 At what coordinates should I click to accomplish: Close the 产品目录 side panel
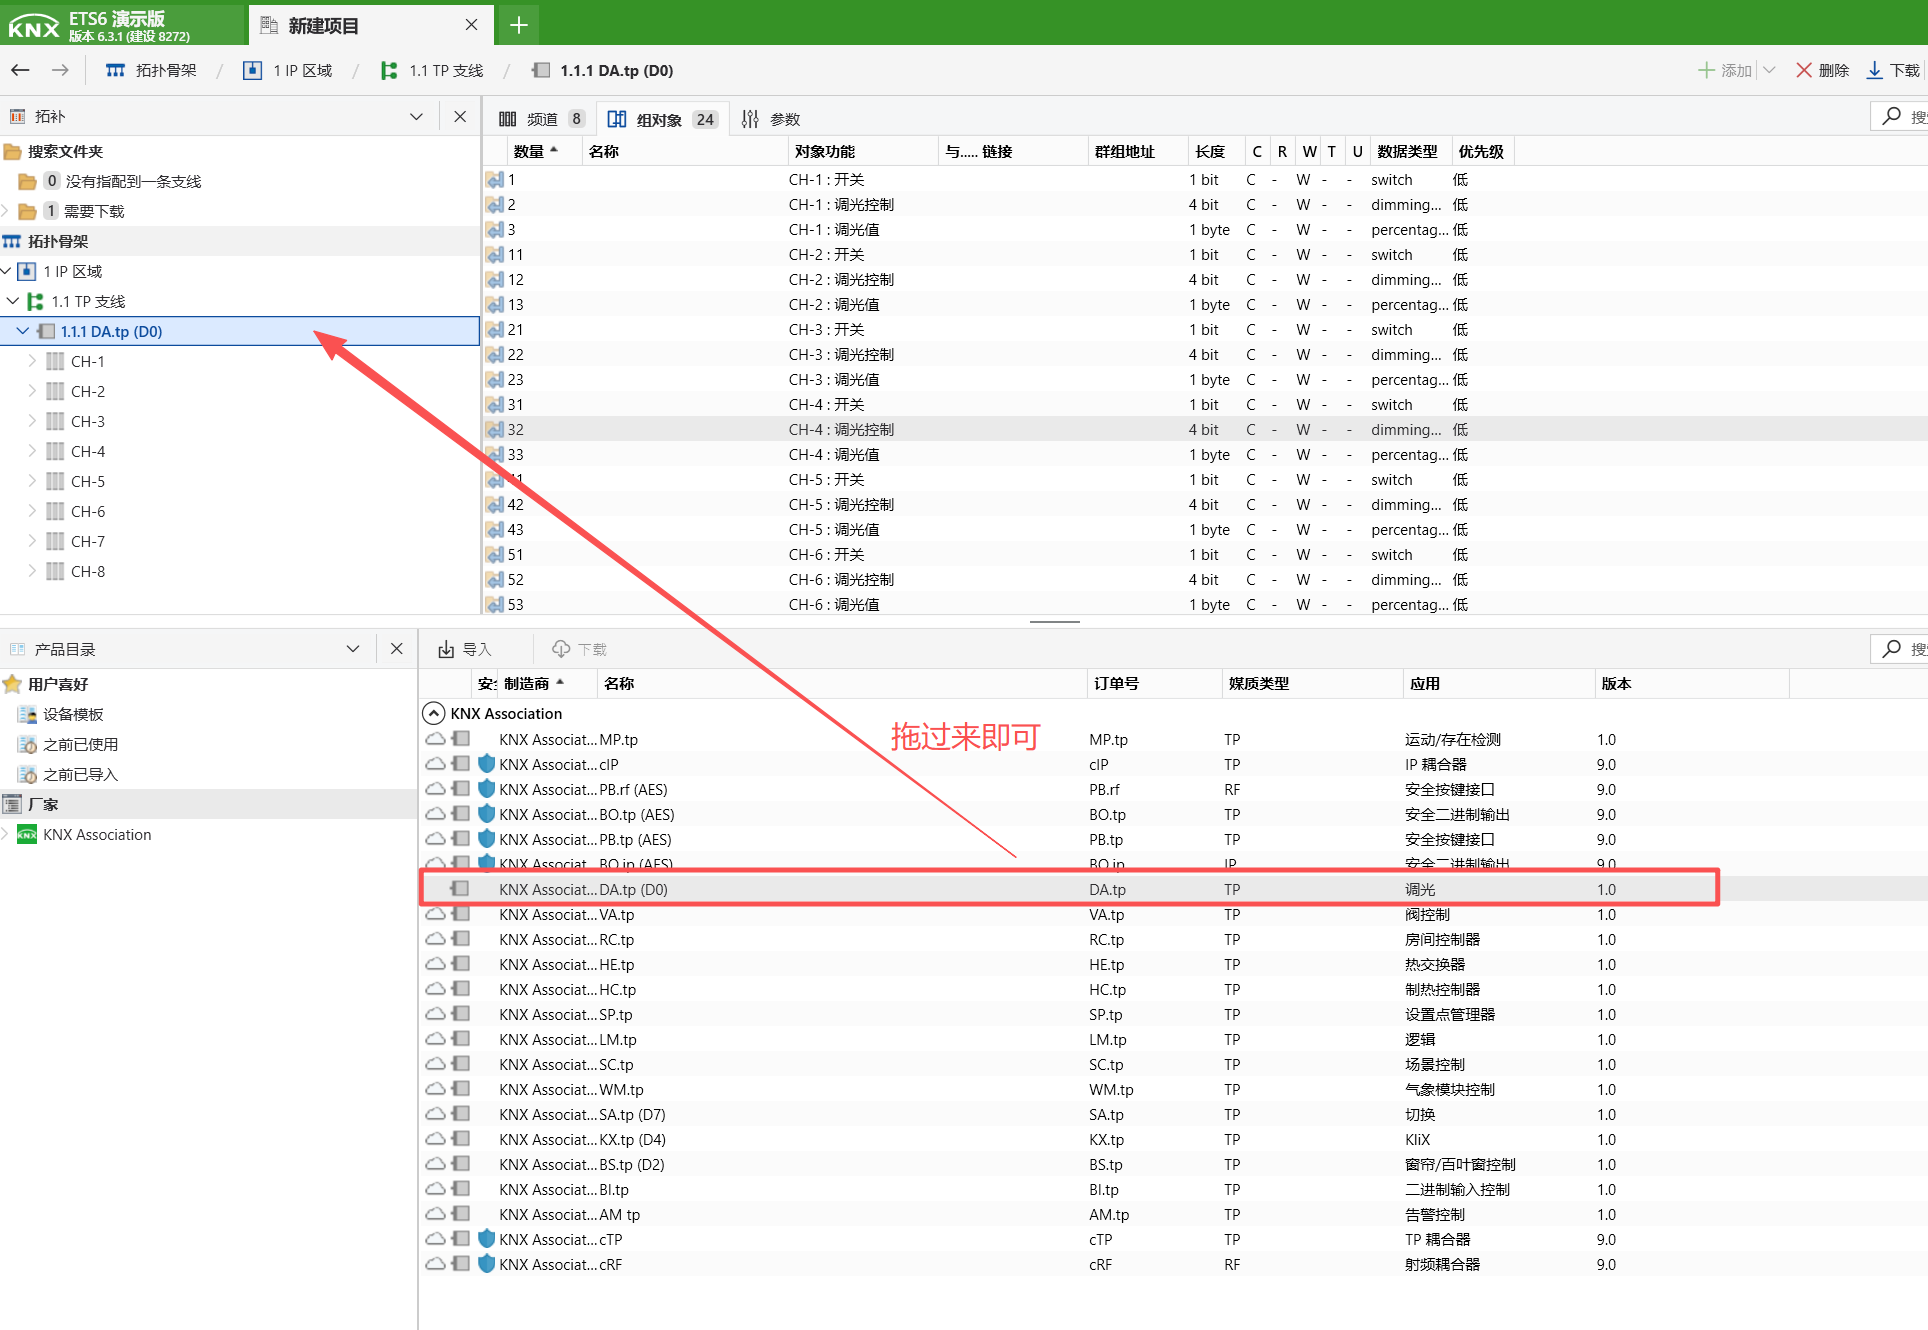click(397, 649)
